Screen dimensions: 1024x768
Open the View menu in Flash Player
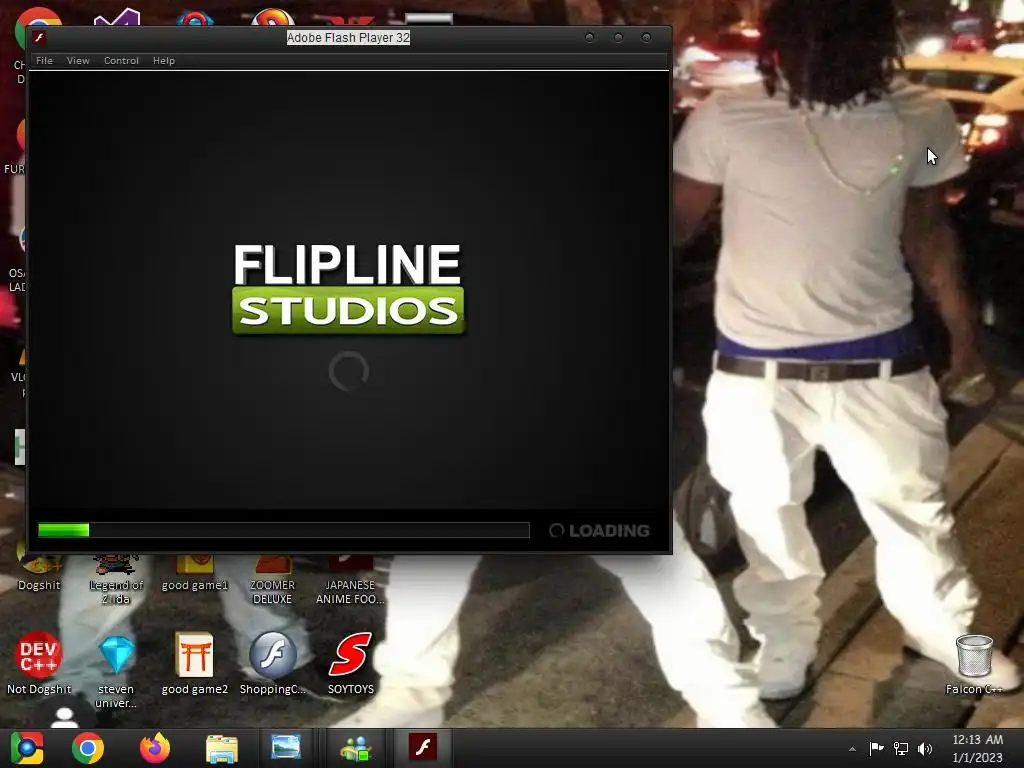(x=78, y=61)
